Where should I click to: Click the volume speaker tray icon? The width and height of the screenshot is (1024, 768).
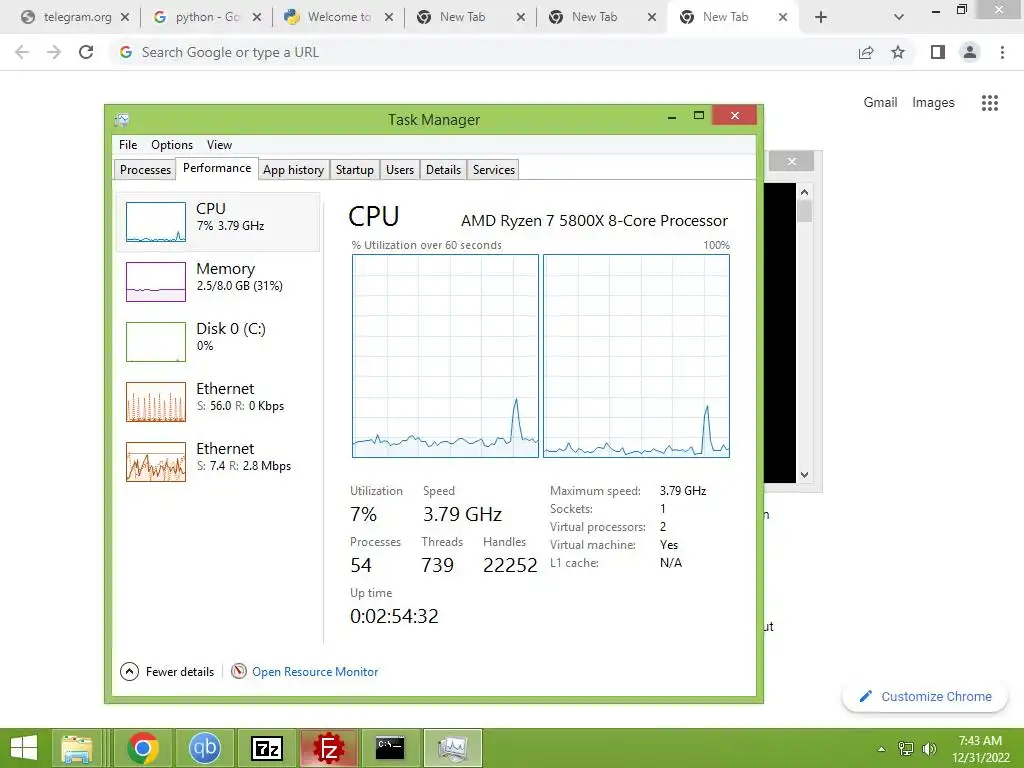tap(929, 749)
